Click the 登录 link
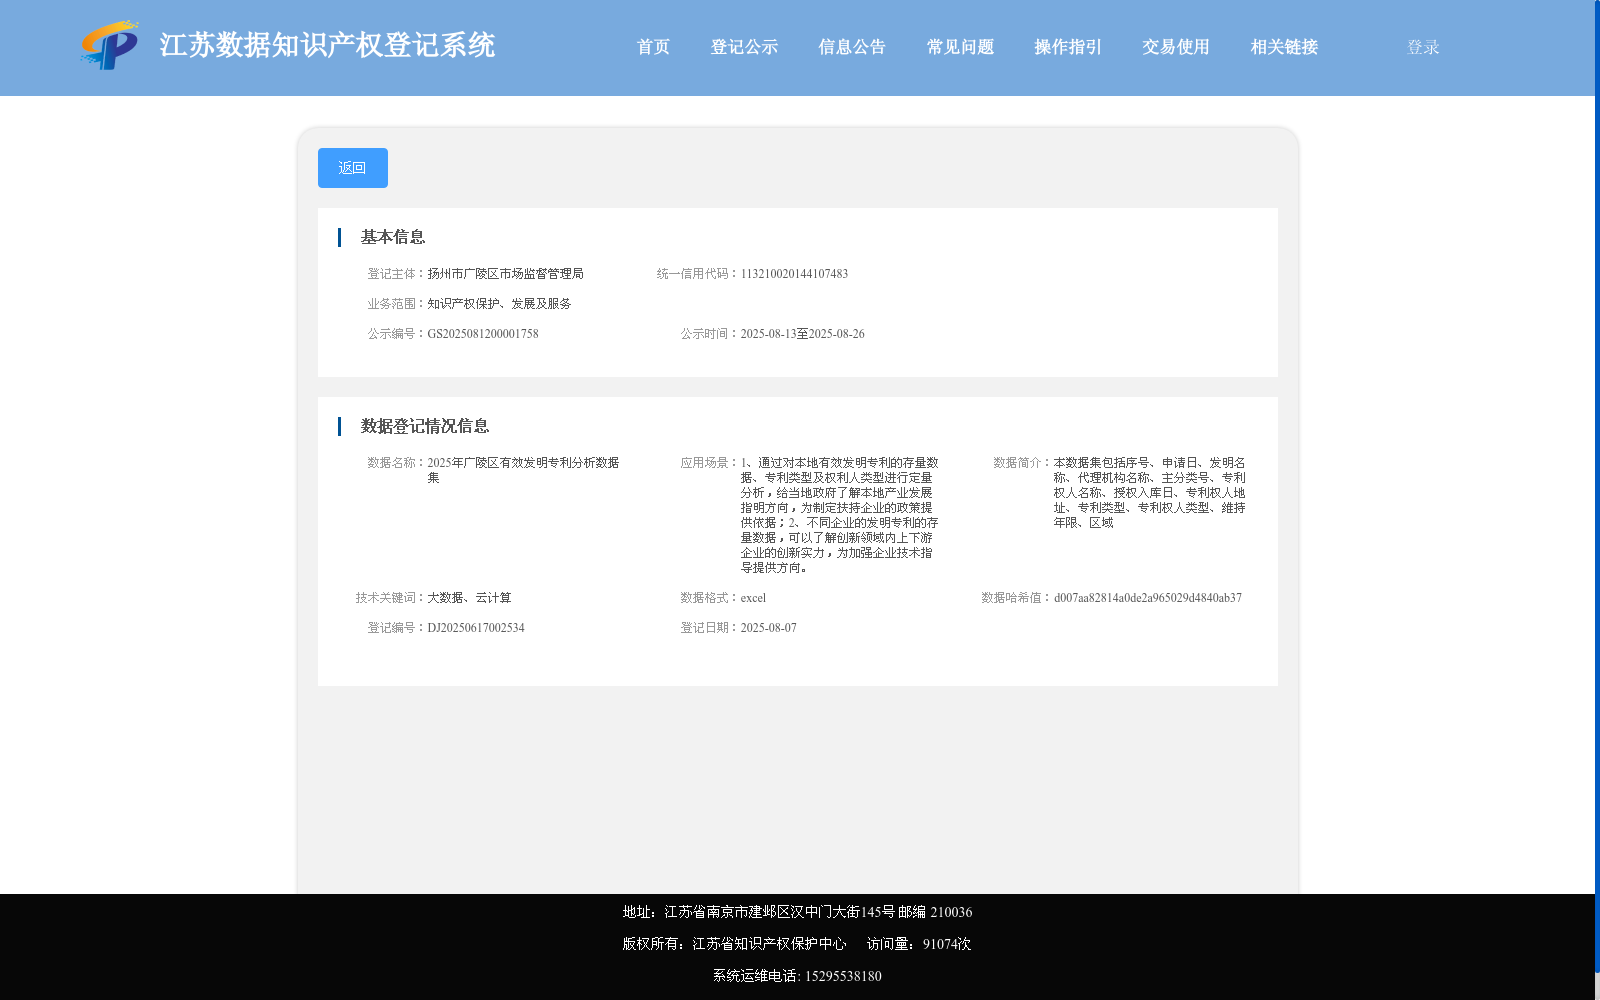Image resolution: width=1600 pixels, height=1000 pixels. [1423, 47]
